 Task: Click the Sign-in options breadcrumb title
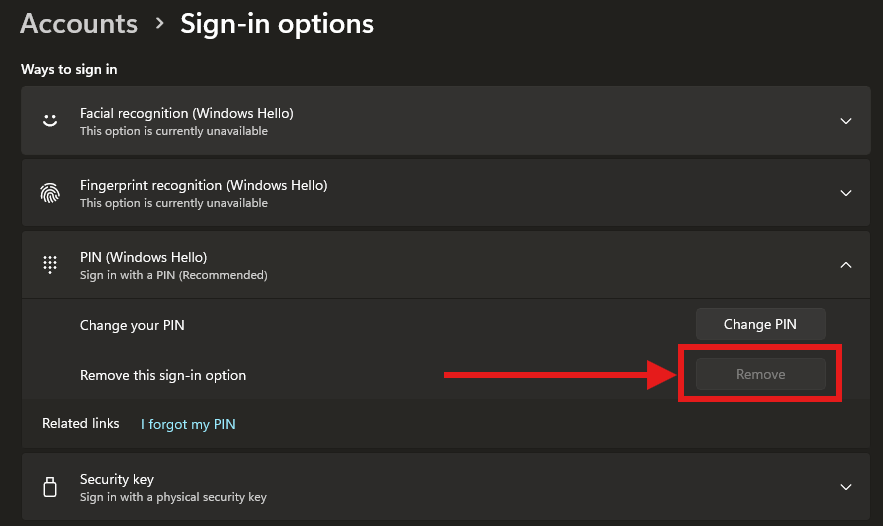point(277,24)
